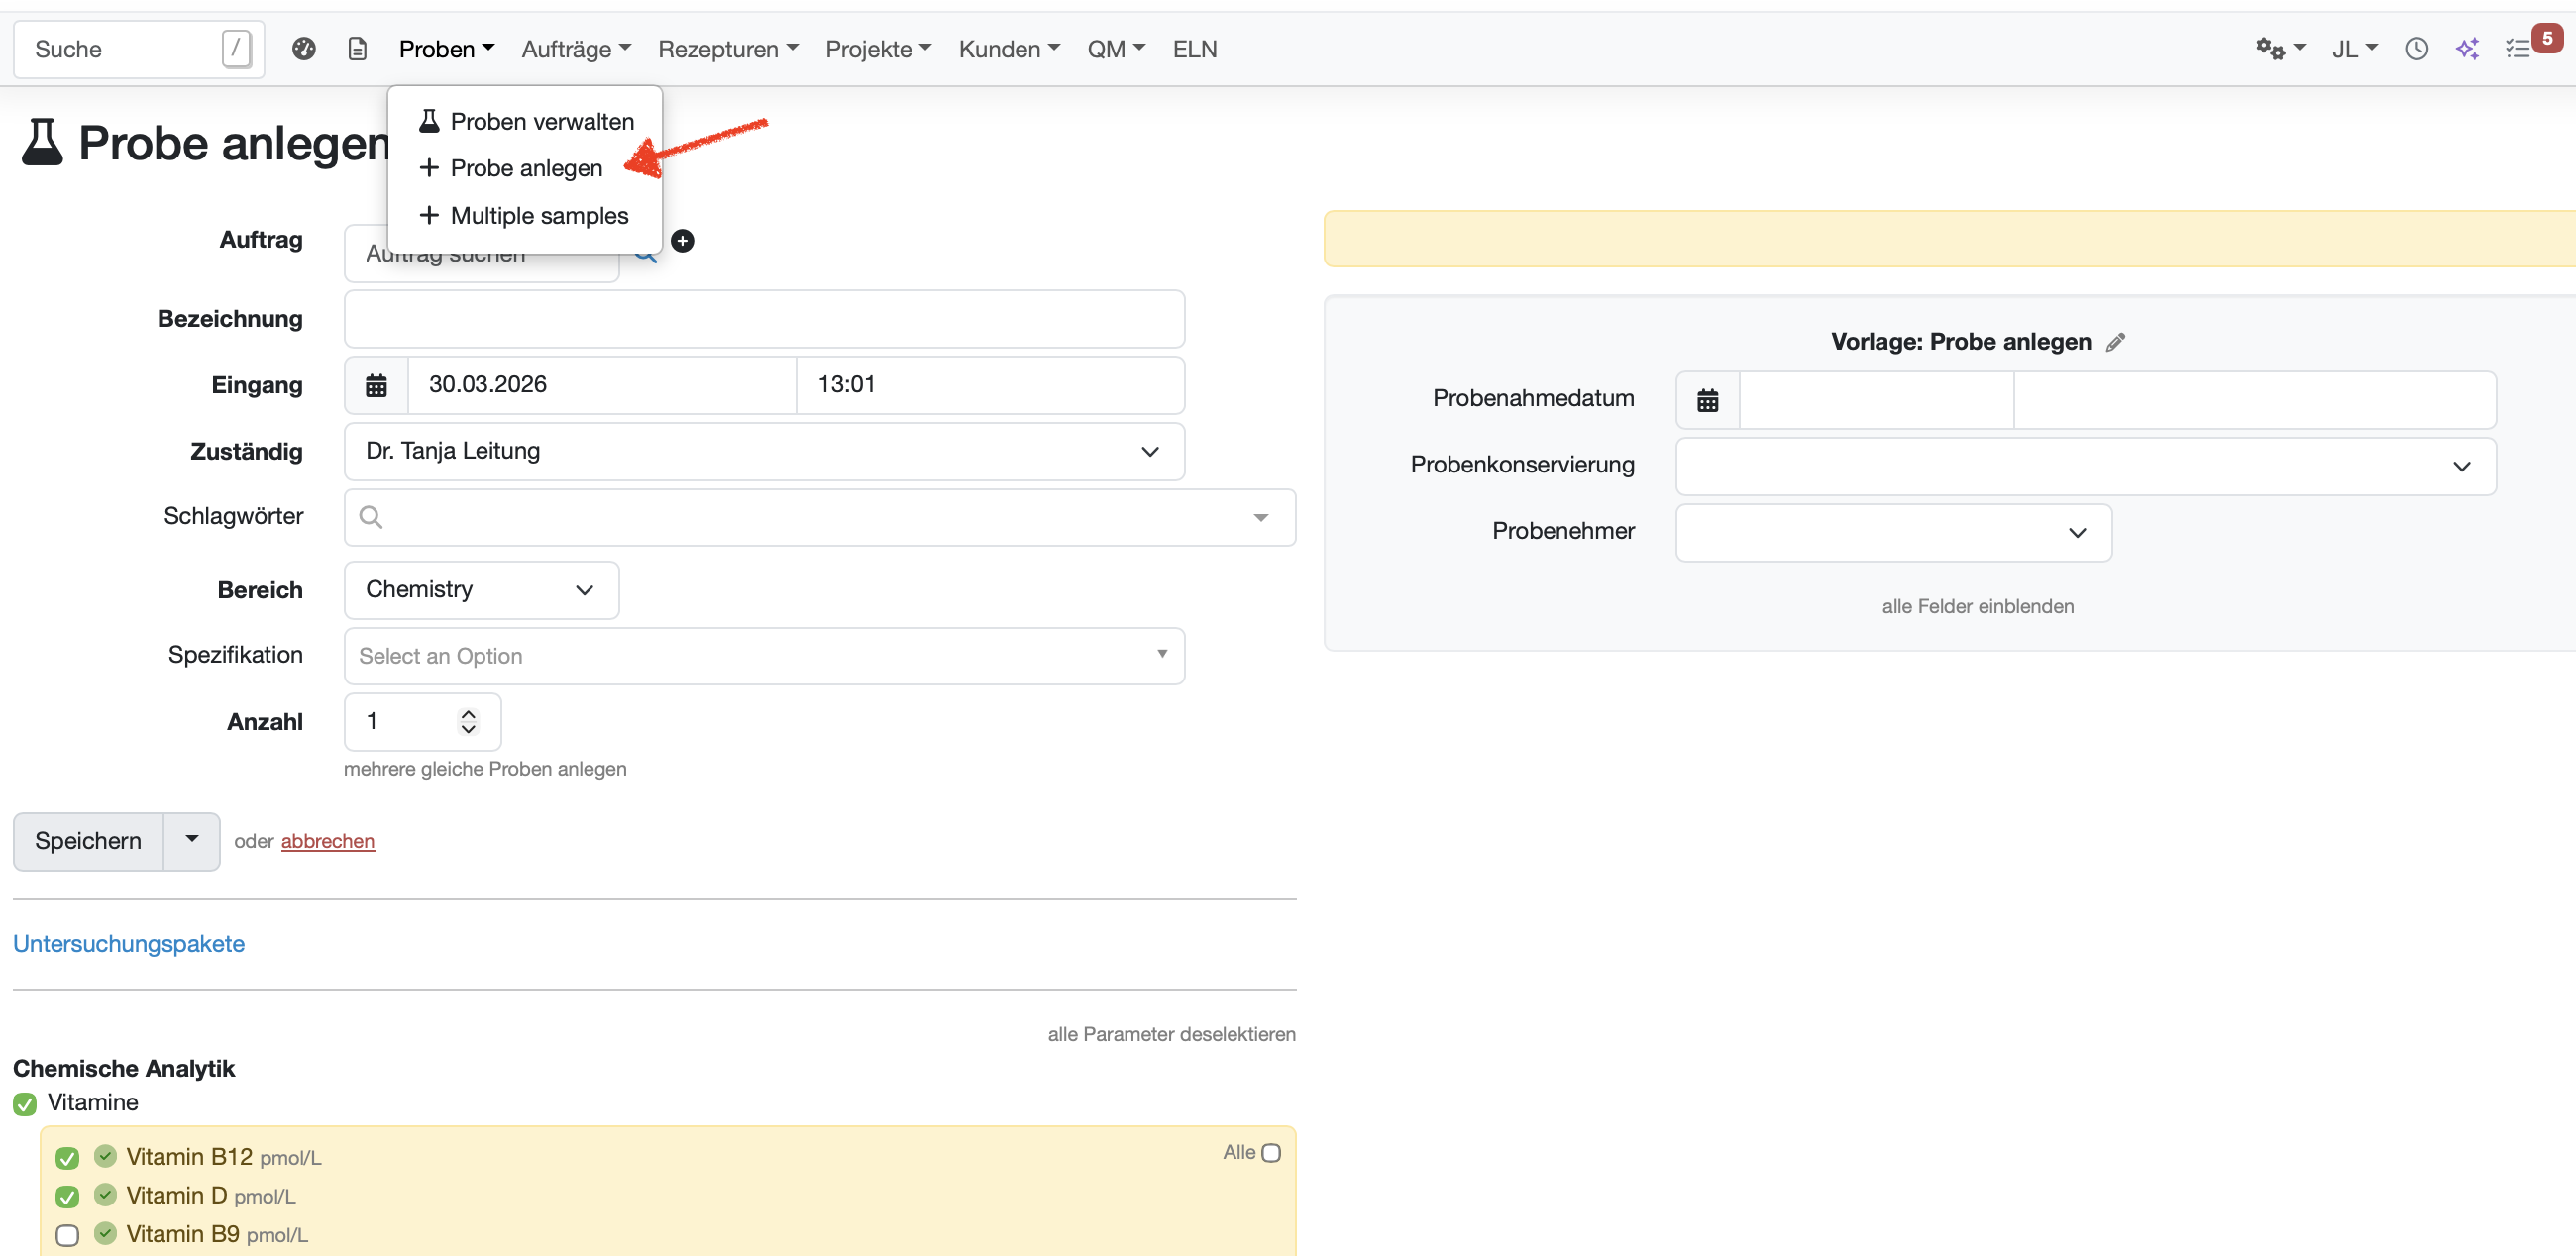Screen dimensions: 2576x1256
Task: Open the history clock icon
Action: (x=2416, y=49)
